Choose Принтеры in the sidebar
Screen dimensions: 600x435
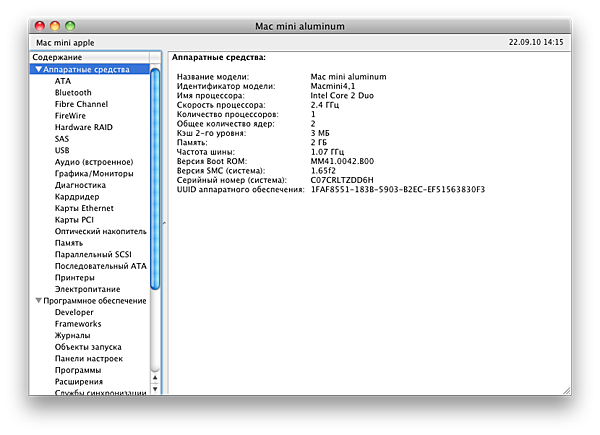(74, 277)
